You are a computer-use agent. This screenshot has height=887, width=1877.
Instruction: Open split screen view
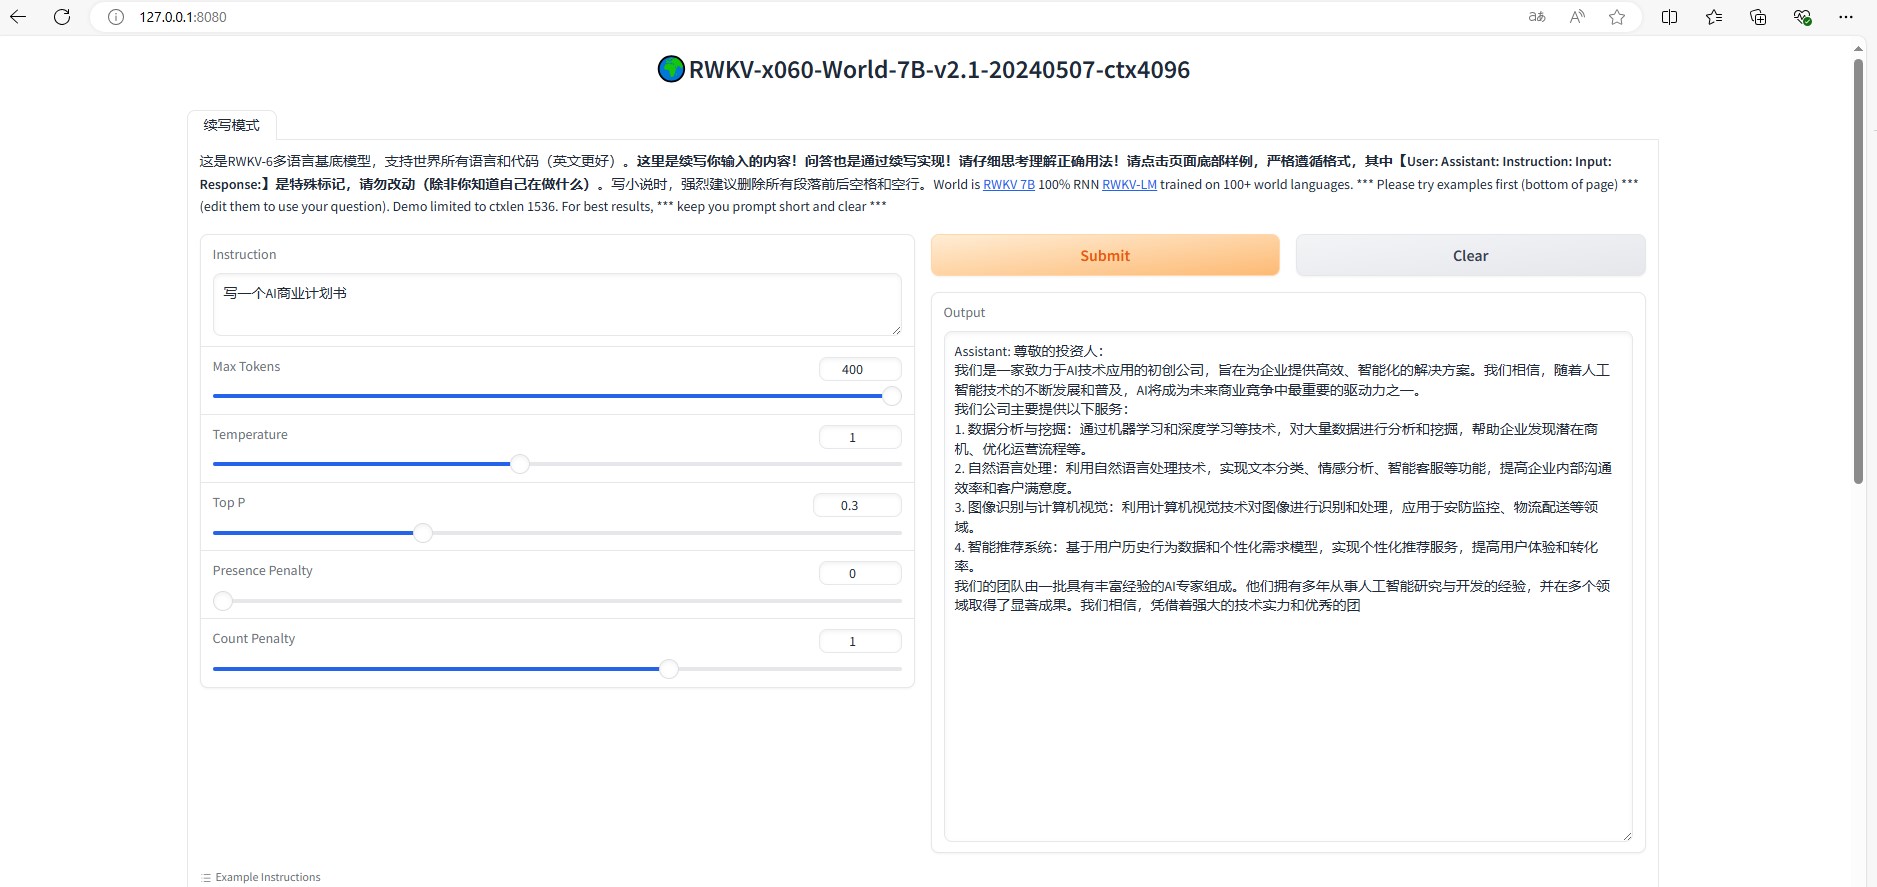pyautogui.click(x=1669, y=17)
